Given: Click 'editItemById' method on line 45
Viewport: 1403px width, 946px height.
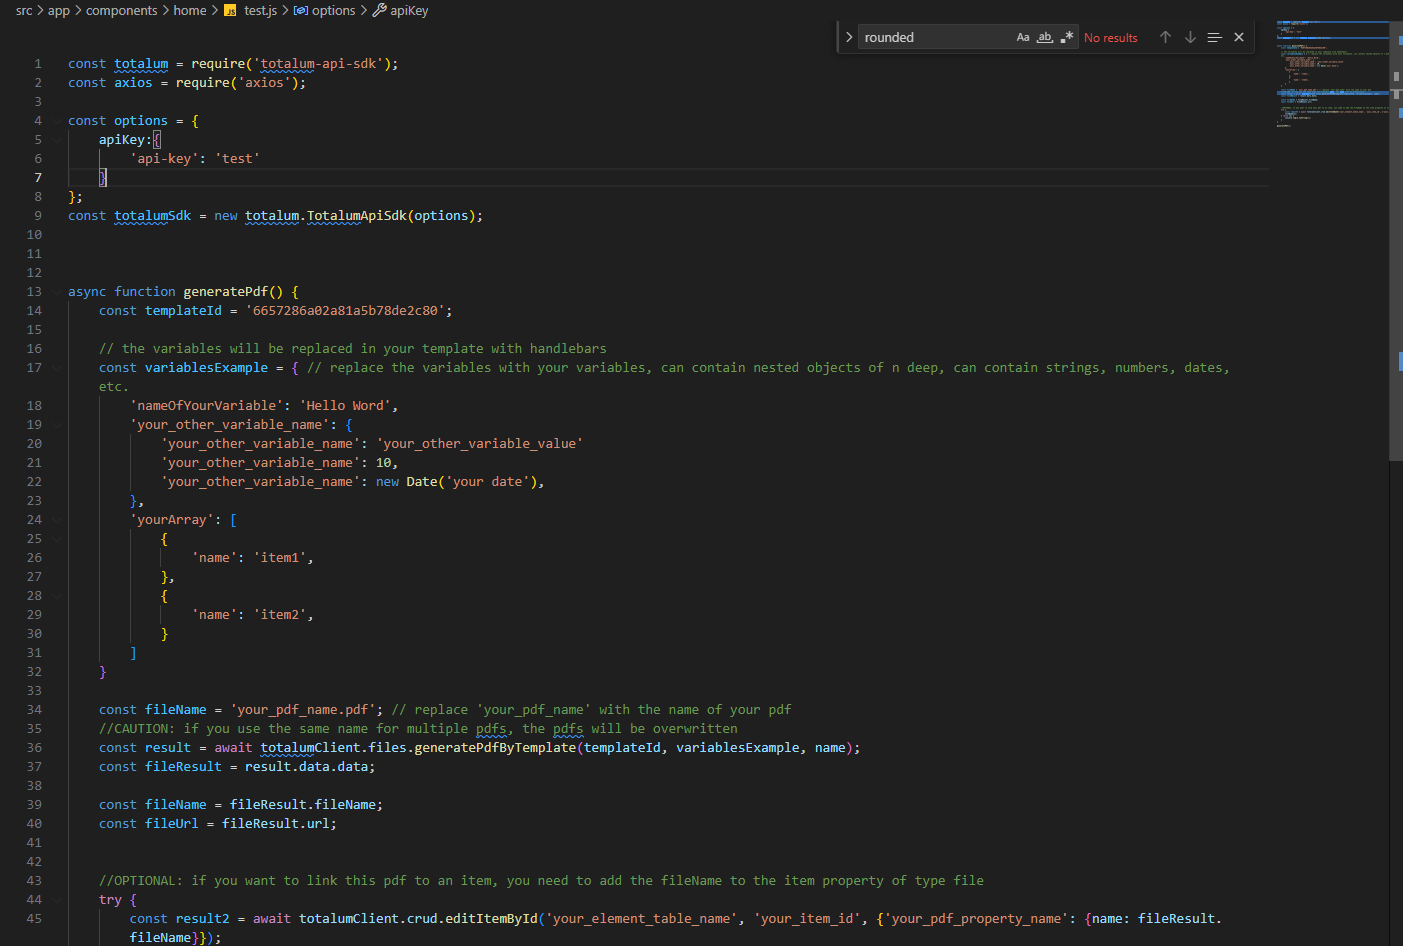Looking at the screenshot, I should click(x=491, y=919).
